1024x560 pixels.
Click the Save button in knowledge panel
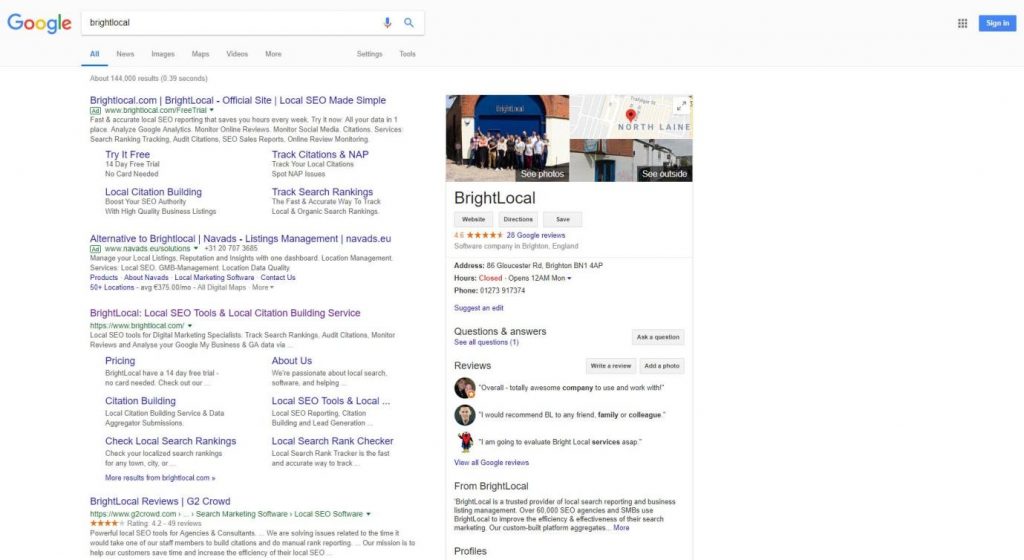562,219
